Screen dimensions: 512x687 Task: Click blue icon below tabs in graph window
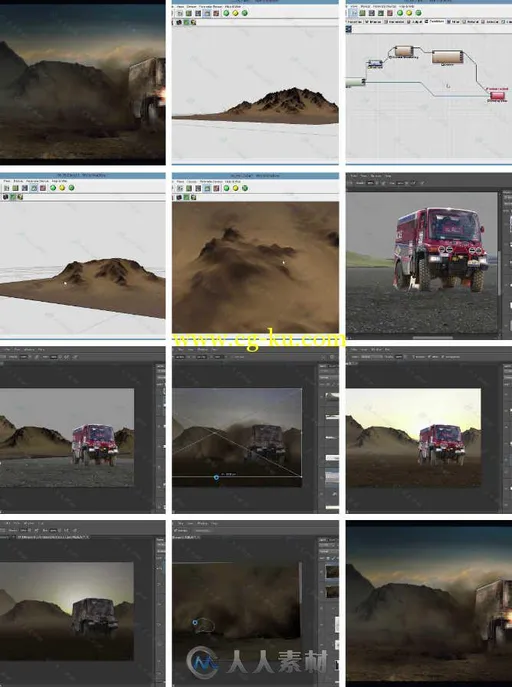(x=349, y=29)
